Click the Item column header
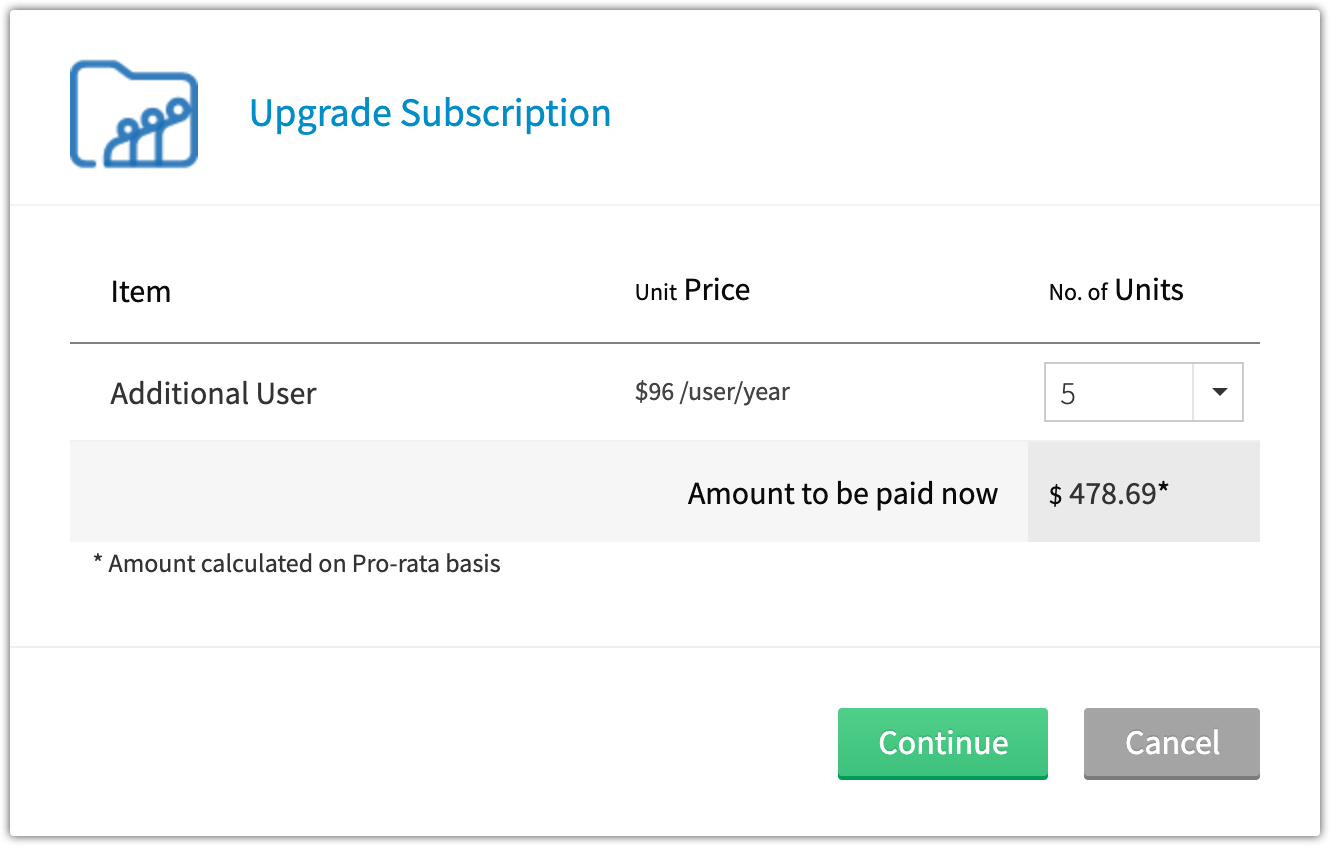This screenshot has height=846, width=1330. click(x=141, y=292)
